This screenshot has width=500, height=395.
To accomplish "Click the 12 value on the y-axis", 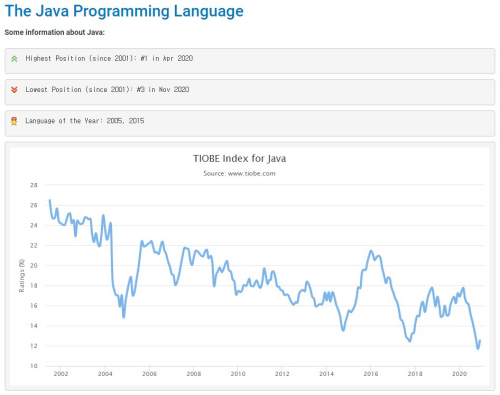I will (34, 346).
